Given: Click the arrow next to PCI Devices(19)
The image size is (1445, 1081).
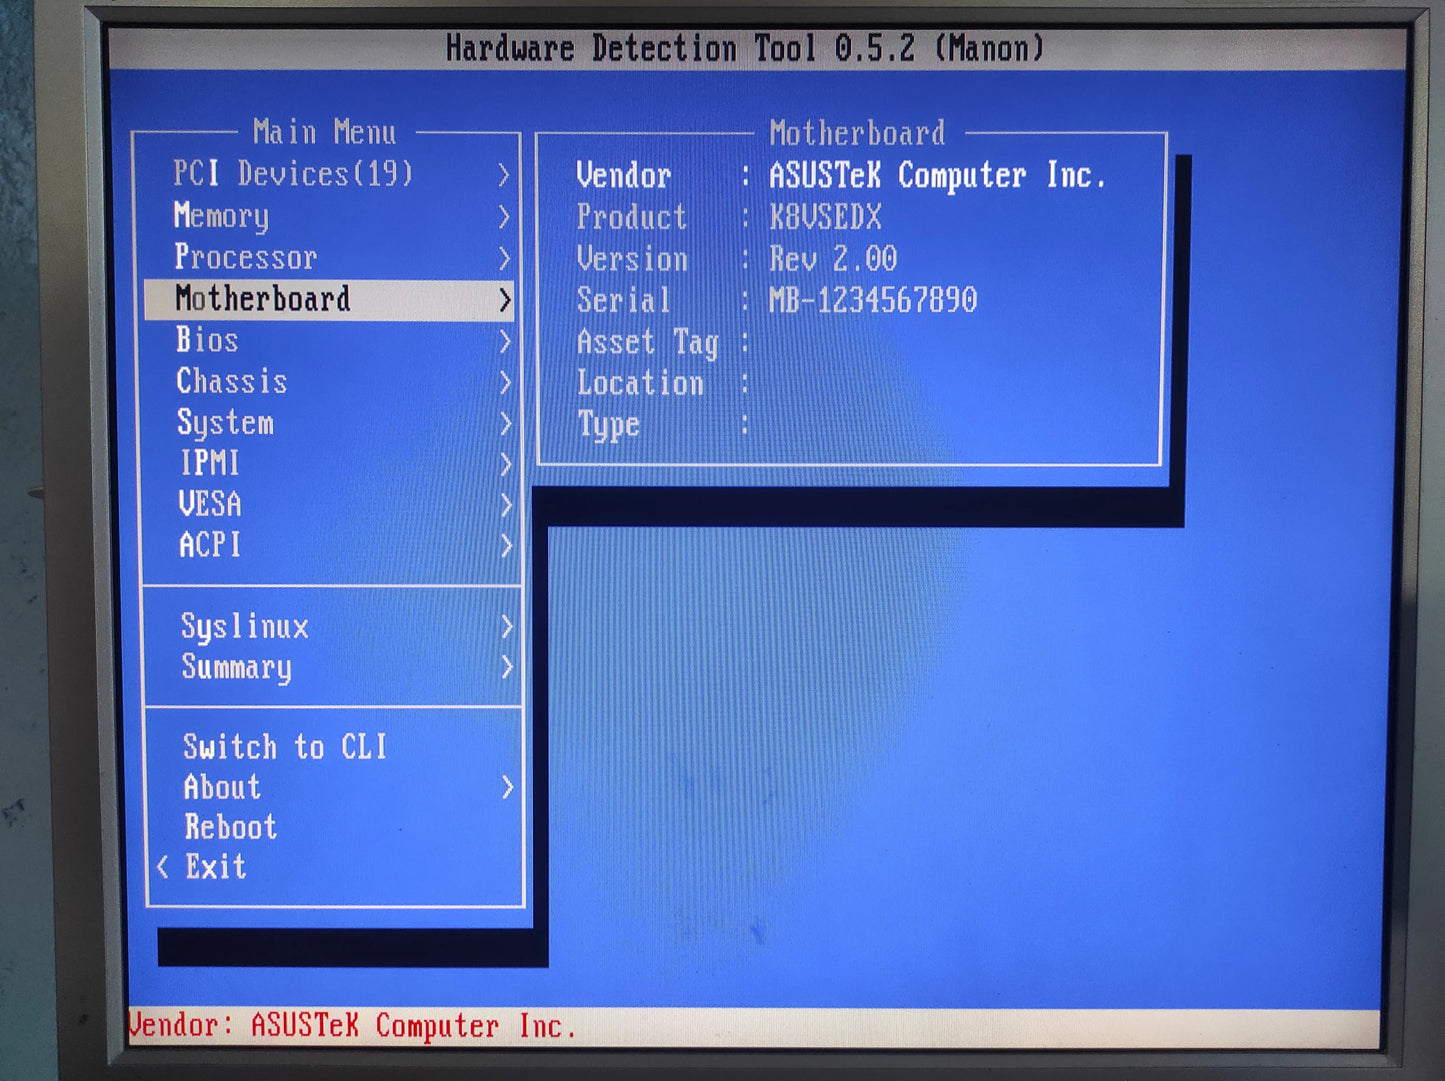Looking at the screenshot, I should [504, 175].
